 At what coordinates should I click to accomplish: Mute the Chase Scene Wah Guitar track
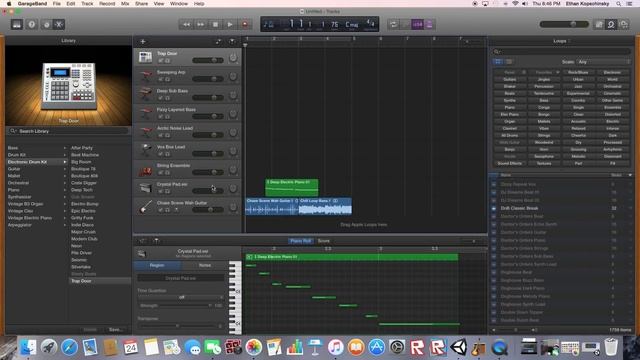pos(160,210)
